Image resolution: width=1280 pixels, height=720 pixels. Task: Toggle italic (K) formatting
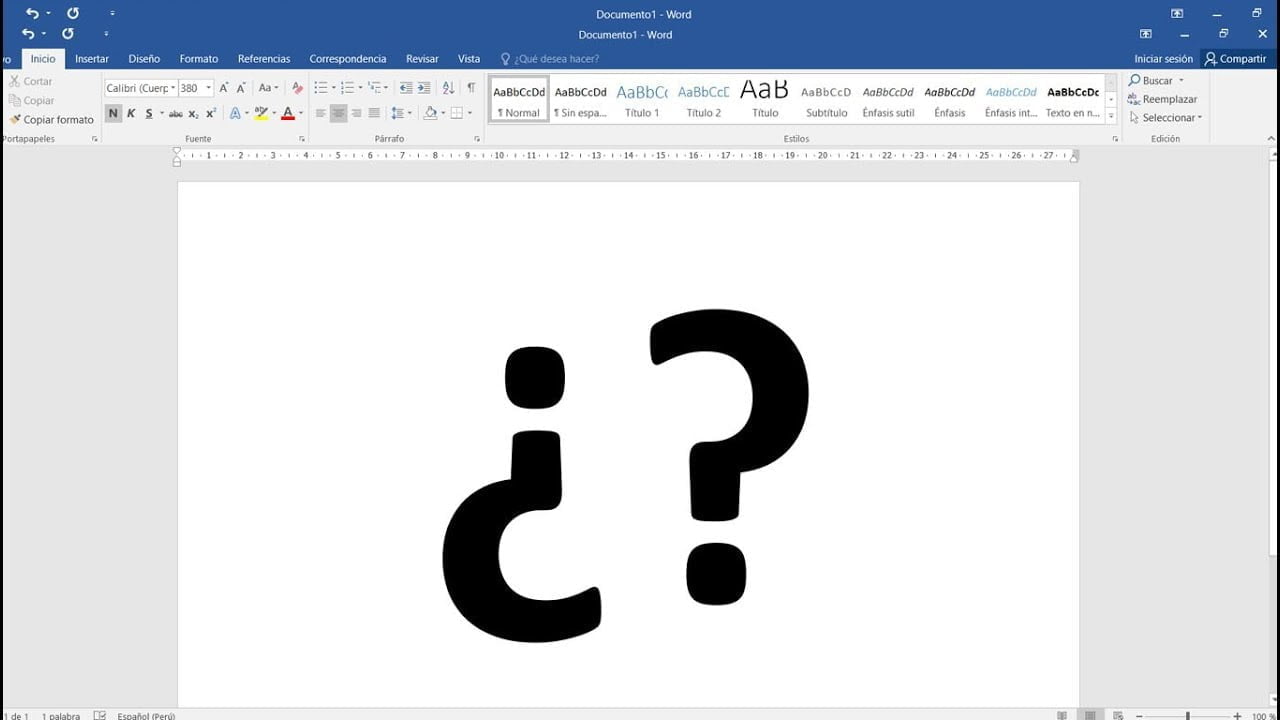(131, 113)
